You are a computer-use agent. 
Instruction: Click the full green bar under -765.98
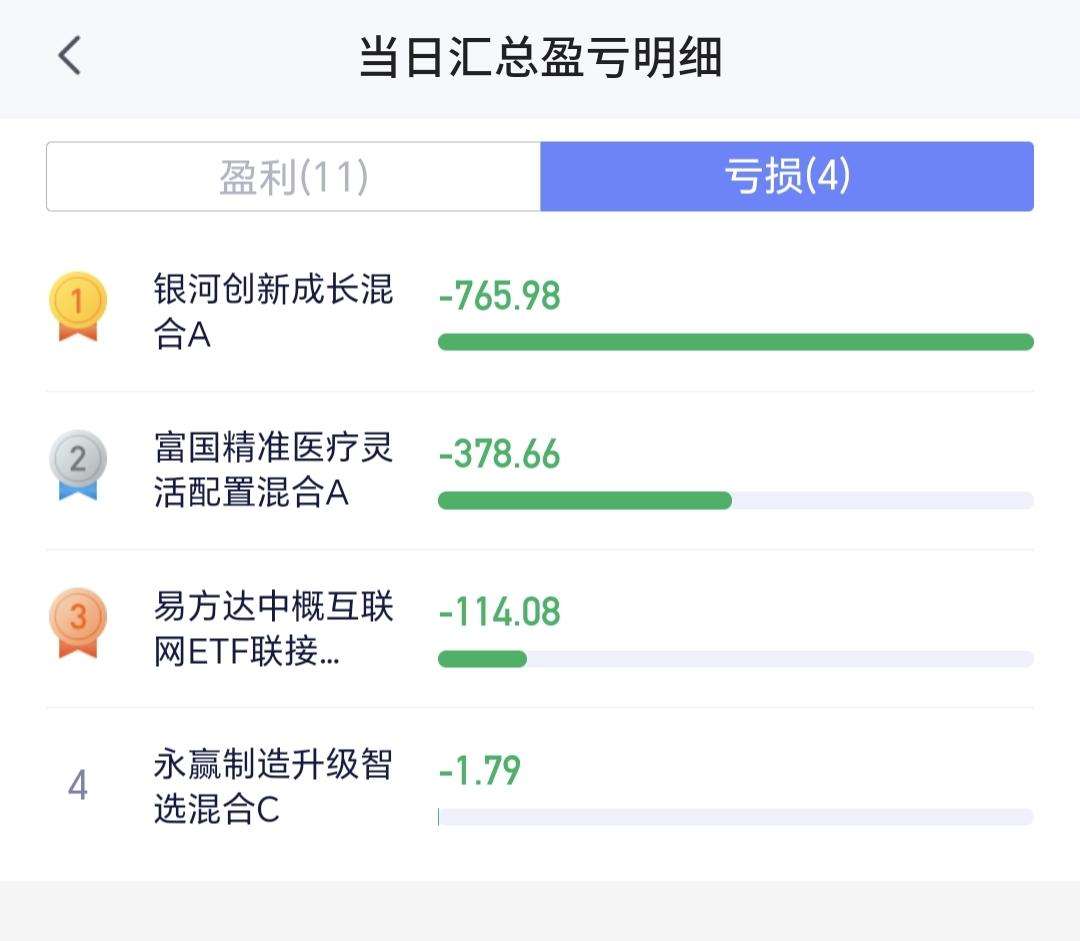click(735, 342)
